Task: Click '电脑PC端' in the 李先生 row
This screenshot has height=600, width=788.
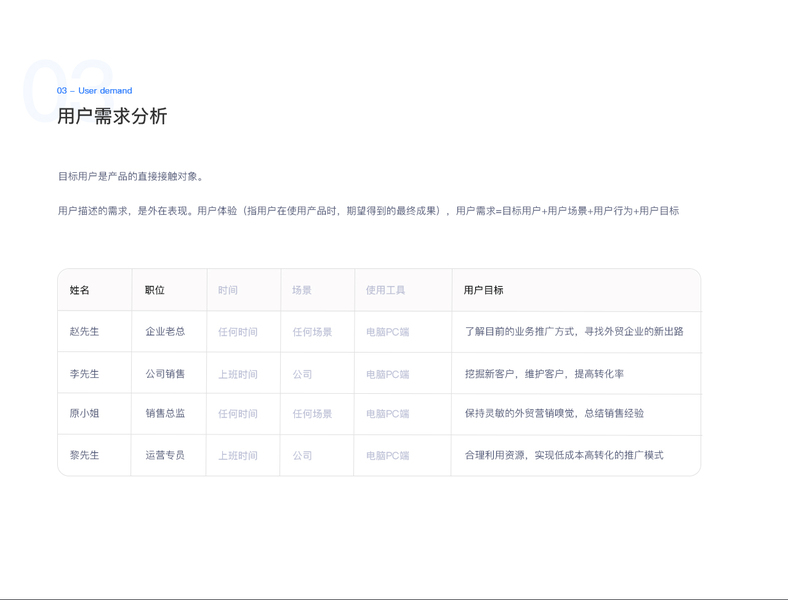Action: tap(387, 374)
